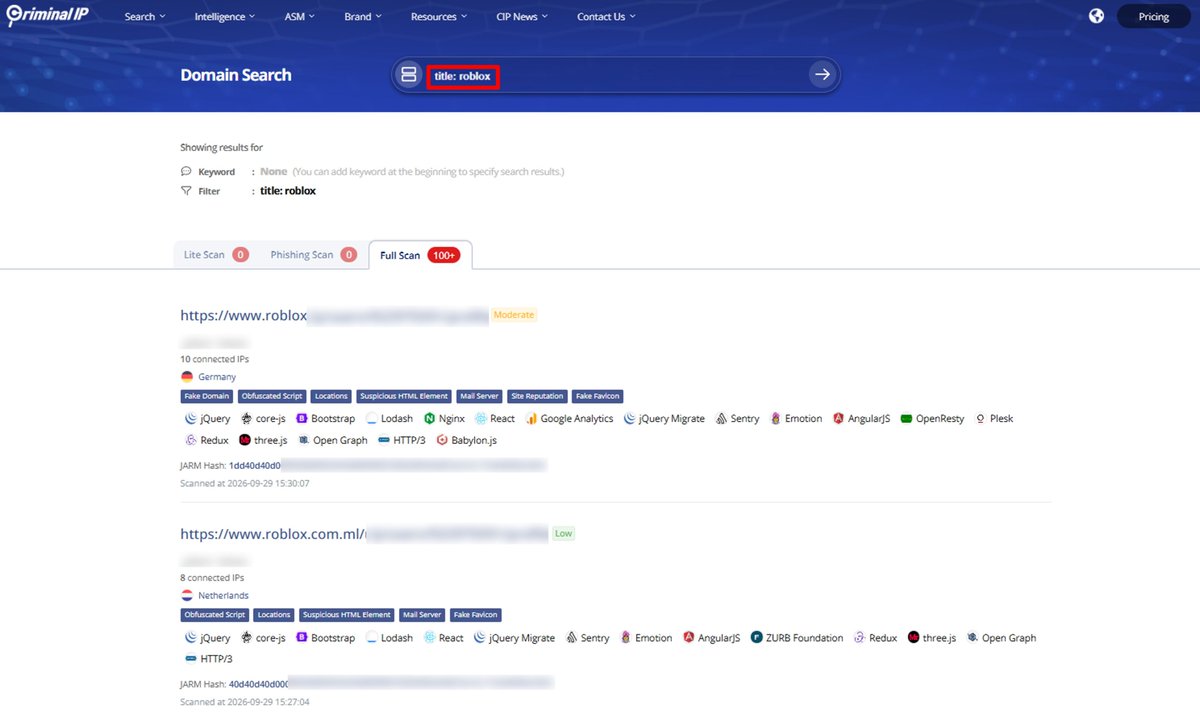Click core-js label in second result
The height and width of the screenshot is (714, 1200).
271,638
